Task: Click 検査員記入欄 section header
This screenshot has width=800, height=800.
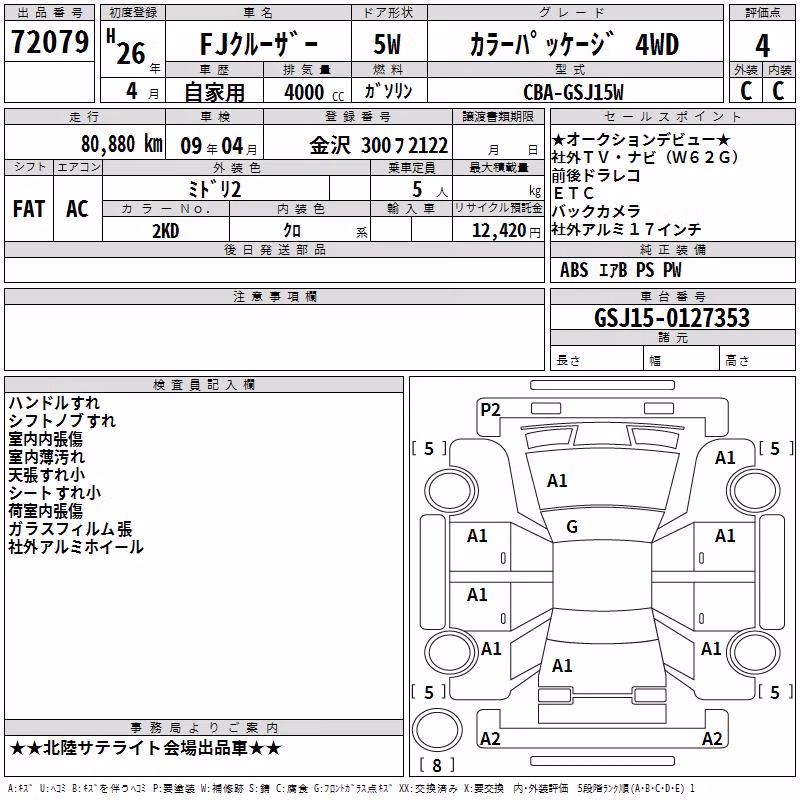Action: [204, 385]
